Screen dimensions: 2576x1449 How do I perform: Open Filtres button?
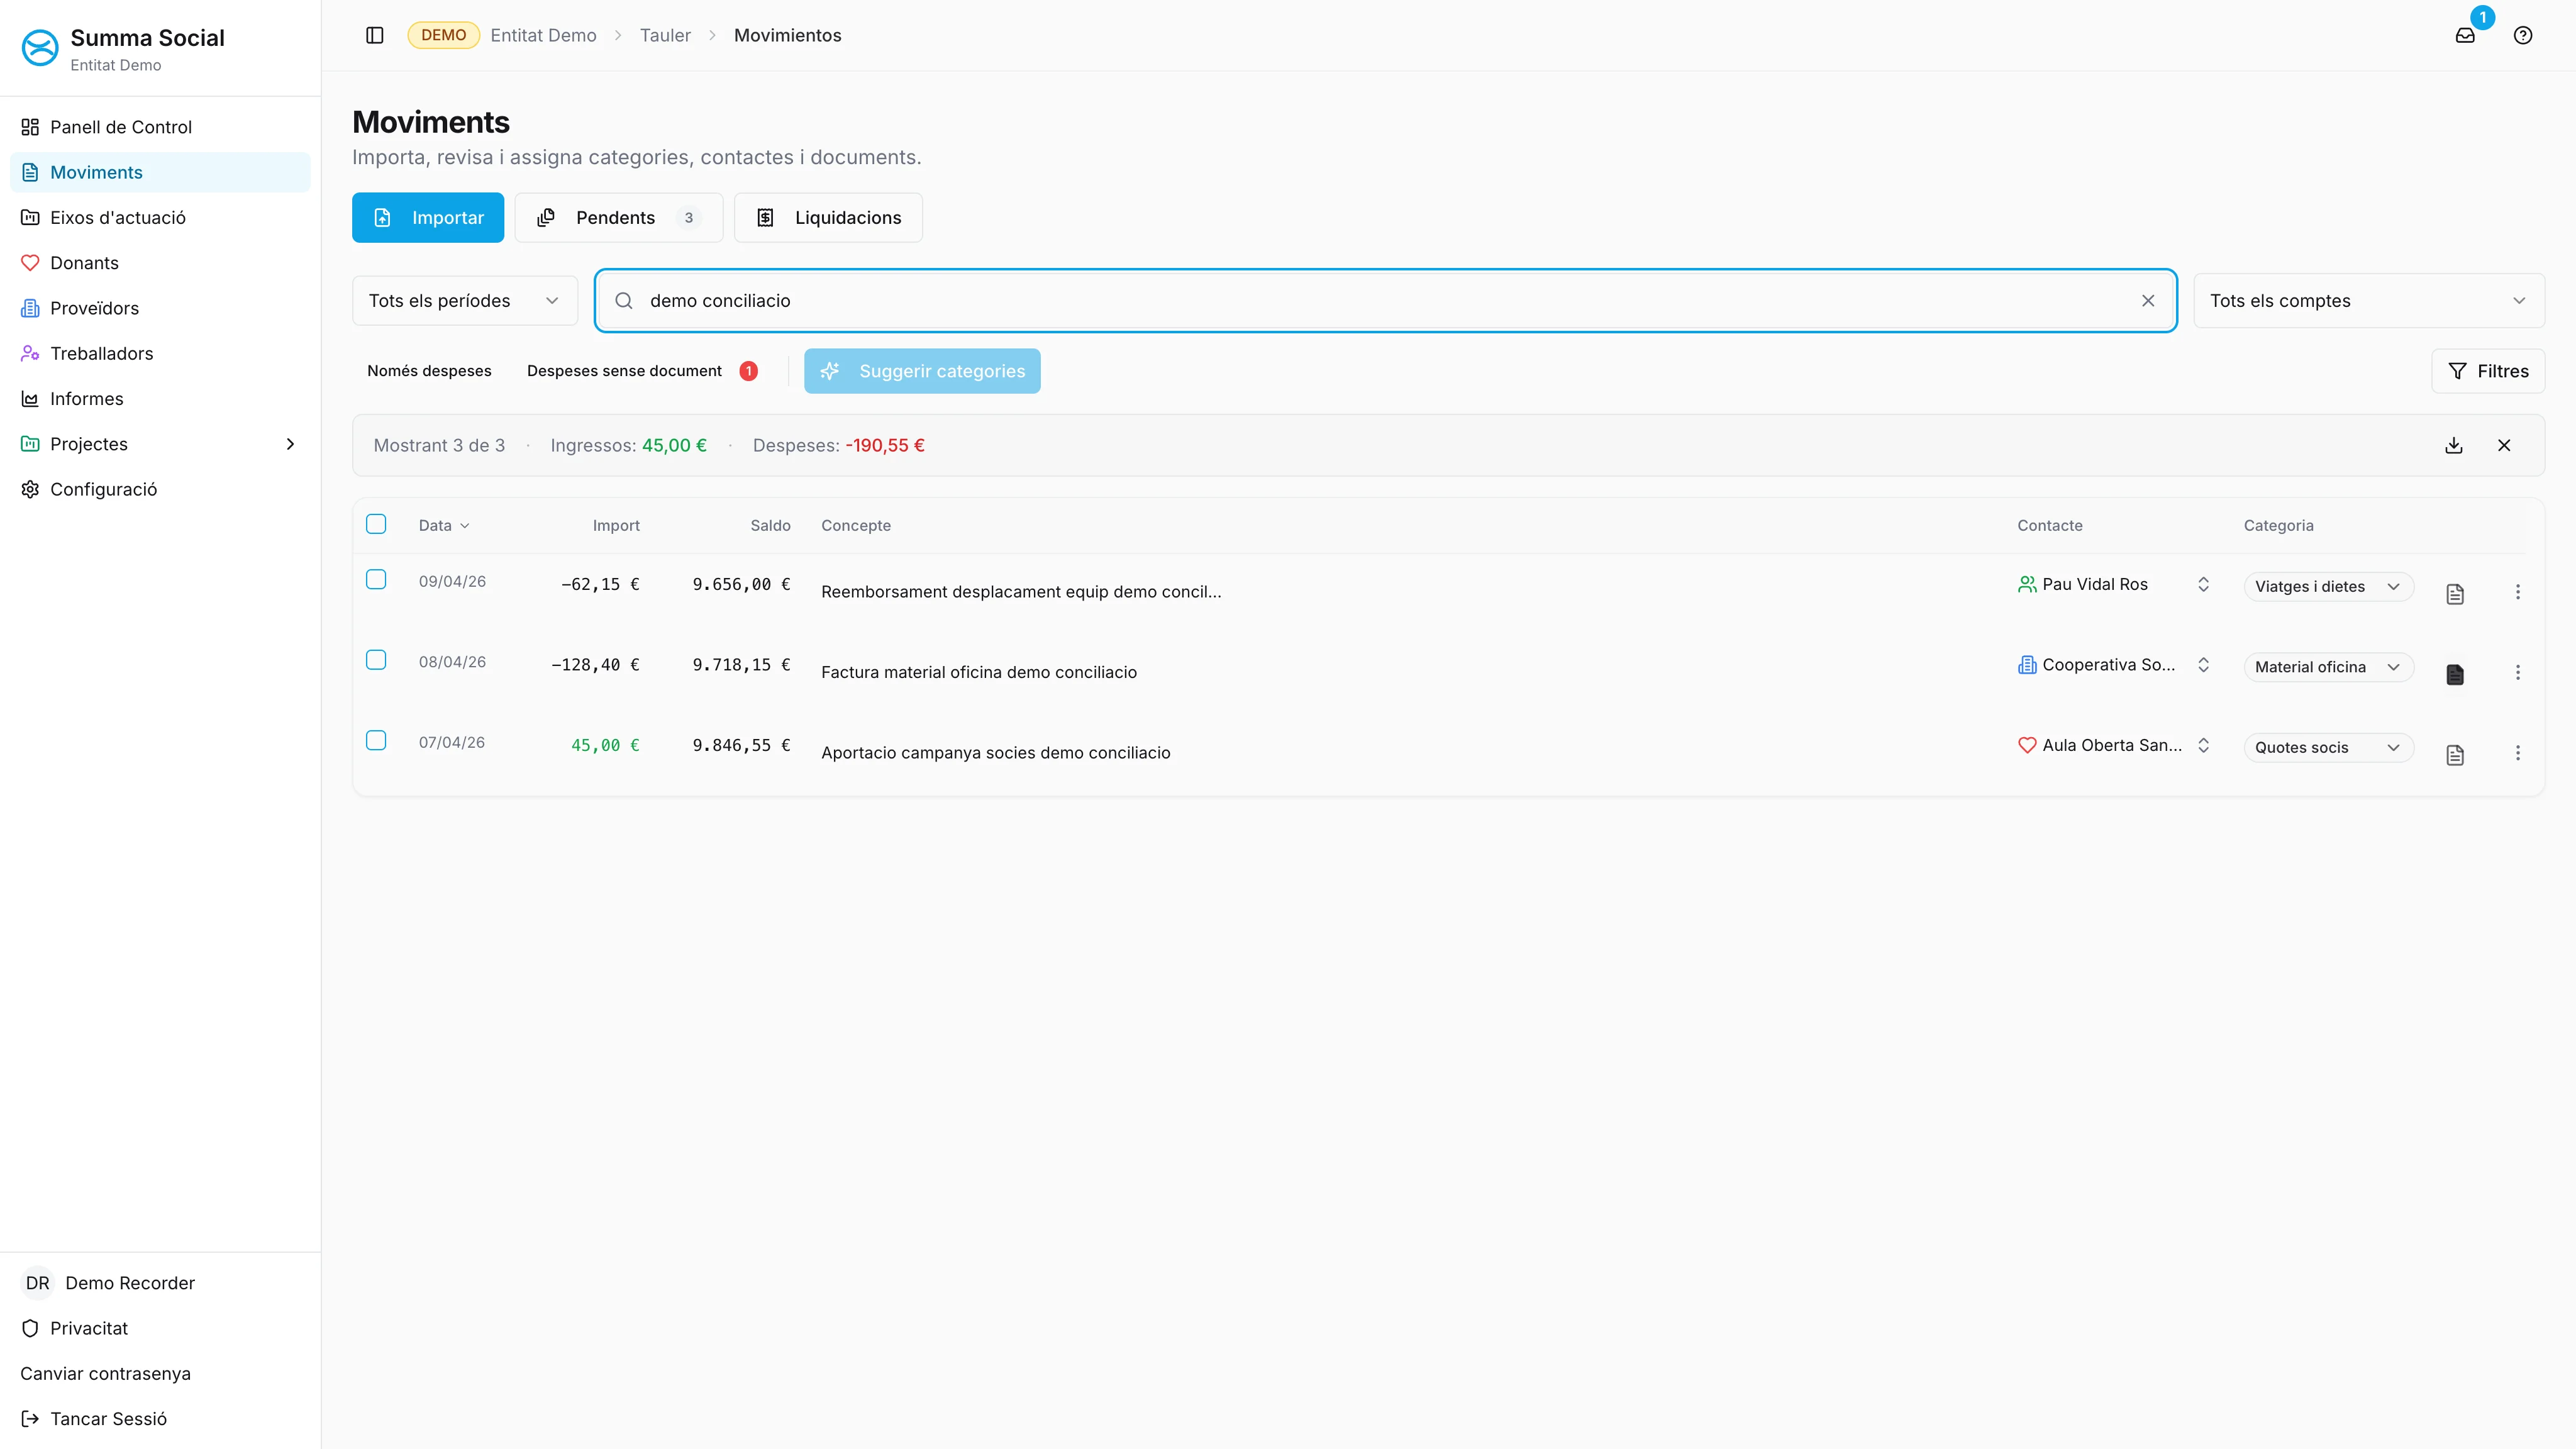tap(2488, 371)
